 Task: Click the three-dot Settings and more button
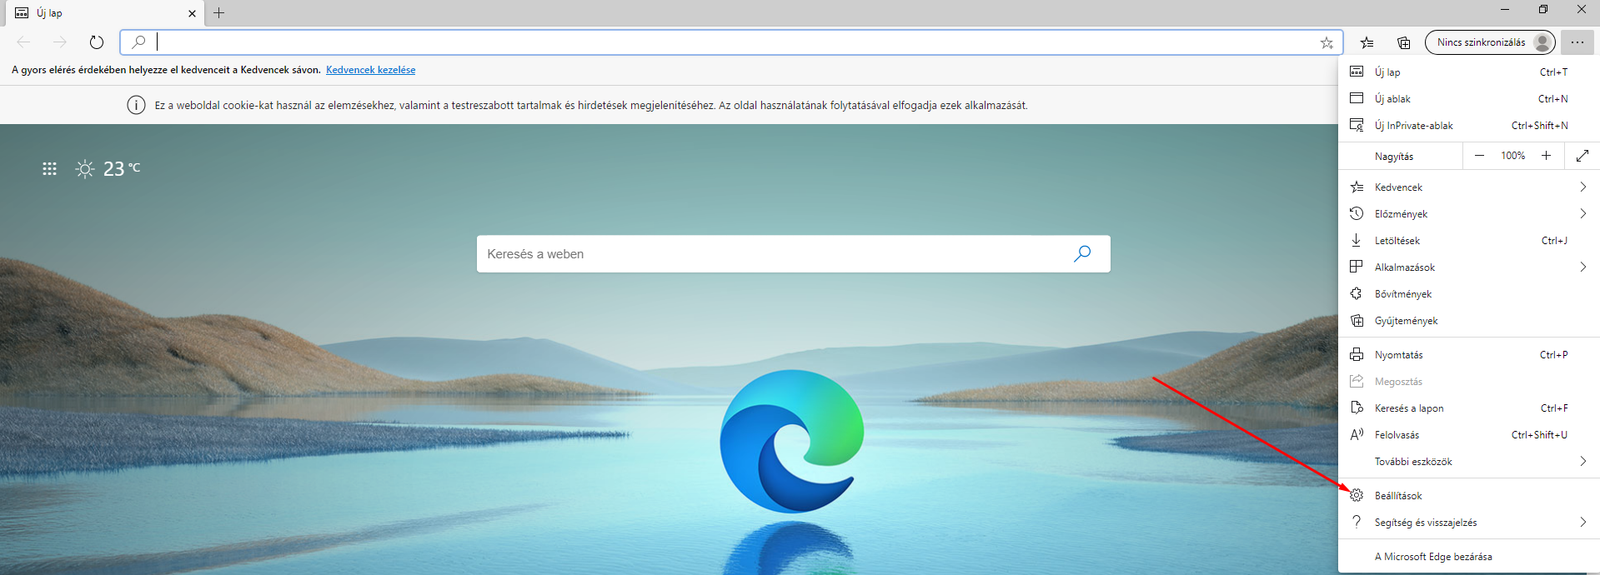click(x=1577, y=42)
